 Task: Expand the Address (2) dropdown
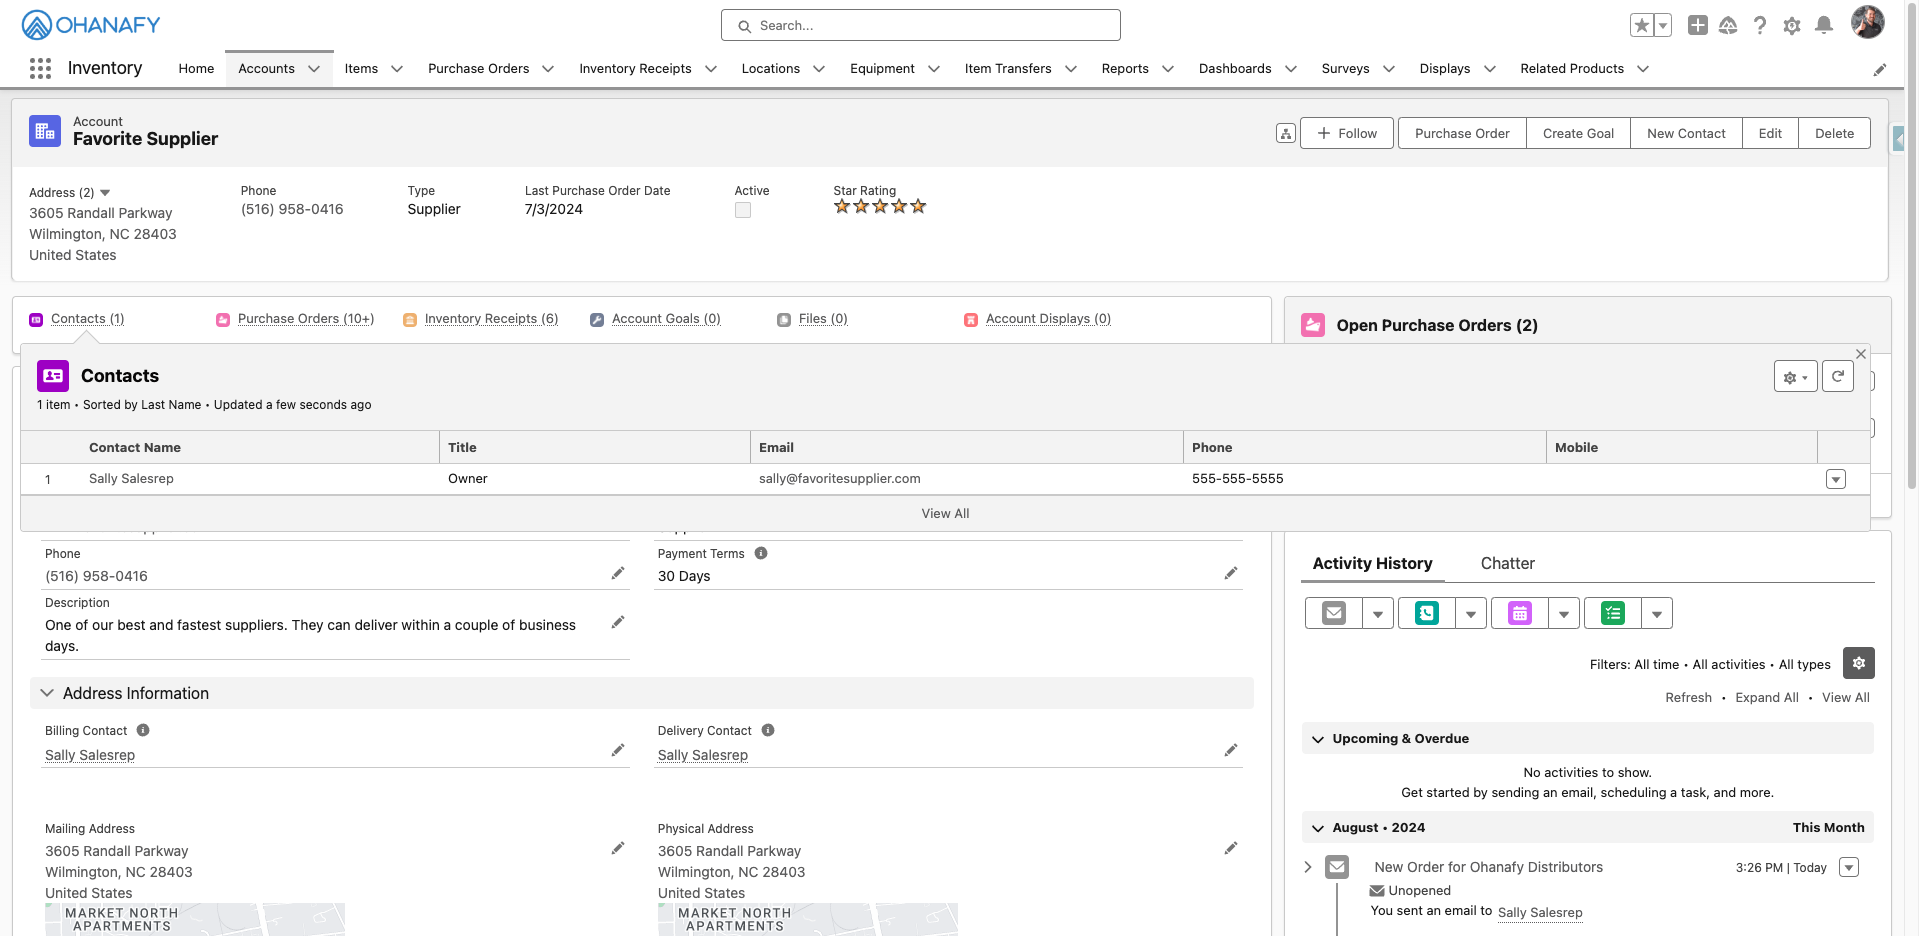(105, 193)
